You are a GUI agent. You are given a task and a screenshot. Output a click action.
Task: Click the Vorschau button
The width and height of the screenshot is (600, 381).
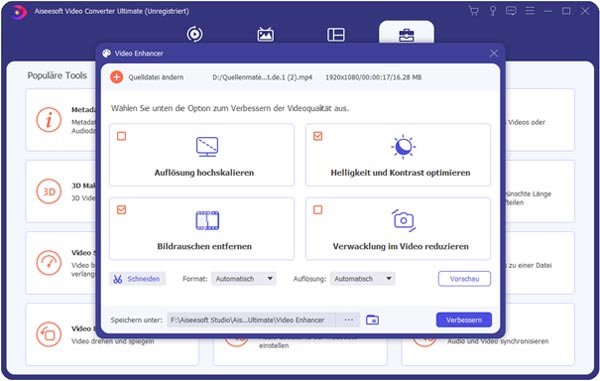[464, 279]
